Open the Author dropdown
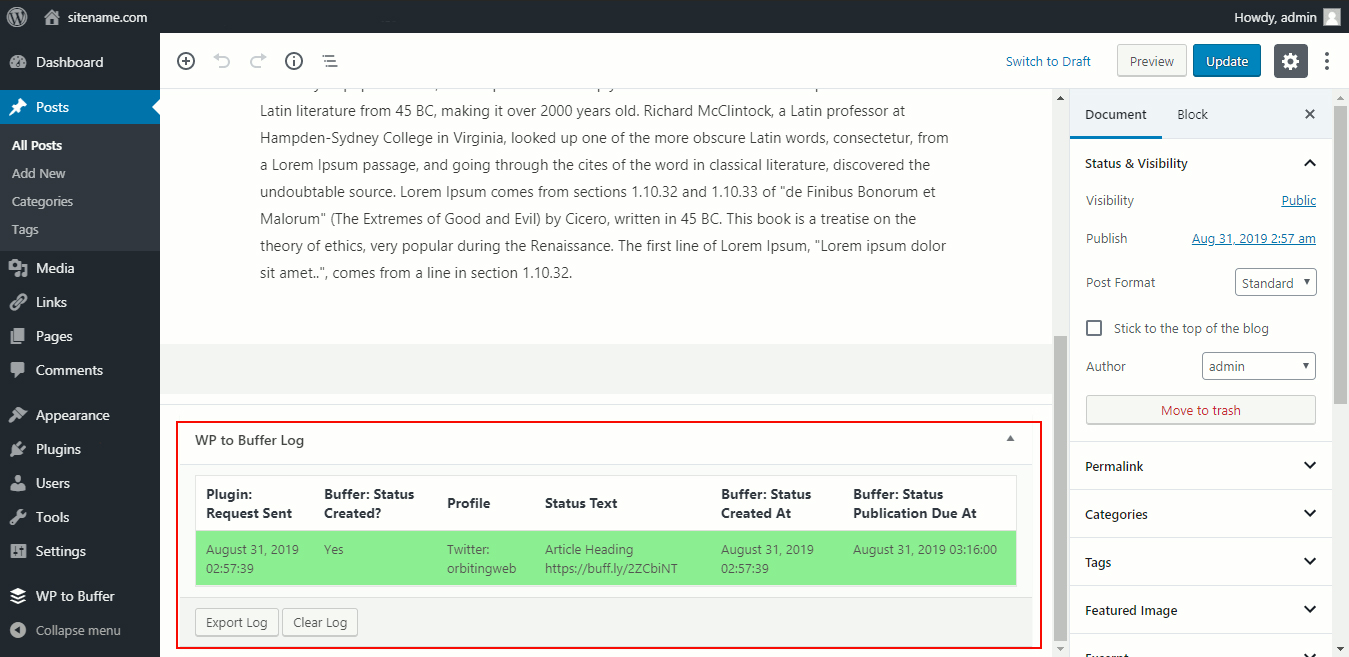Screen dimensions: 1349x657 point(1259,366)
